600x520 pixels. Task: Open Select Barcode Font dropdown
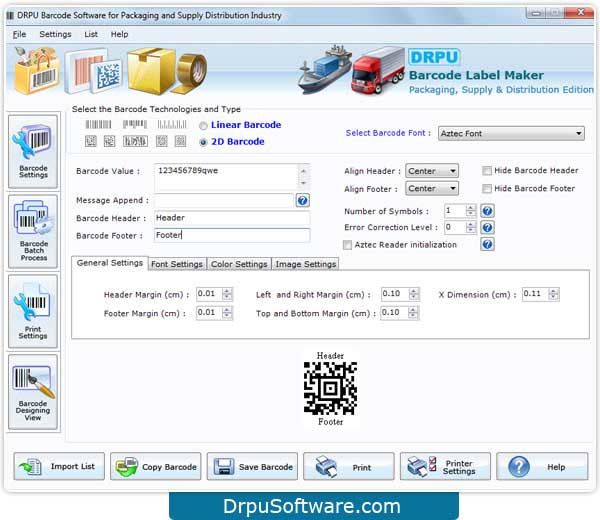click(x=511, y=134)
